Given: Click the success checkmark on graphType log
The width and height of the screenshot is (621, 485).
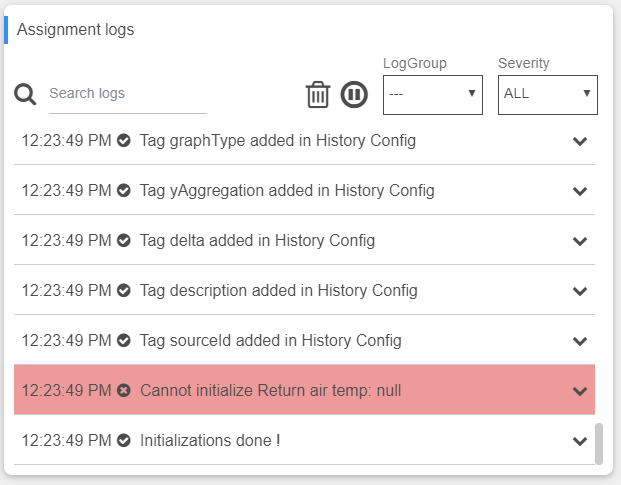Looking at the screenshot, I should [x=124, y=141].
